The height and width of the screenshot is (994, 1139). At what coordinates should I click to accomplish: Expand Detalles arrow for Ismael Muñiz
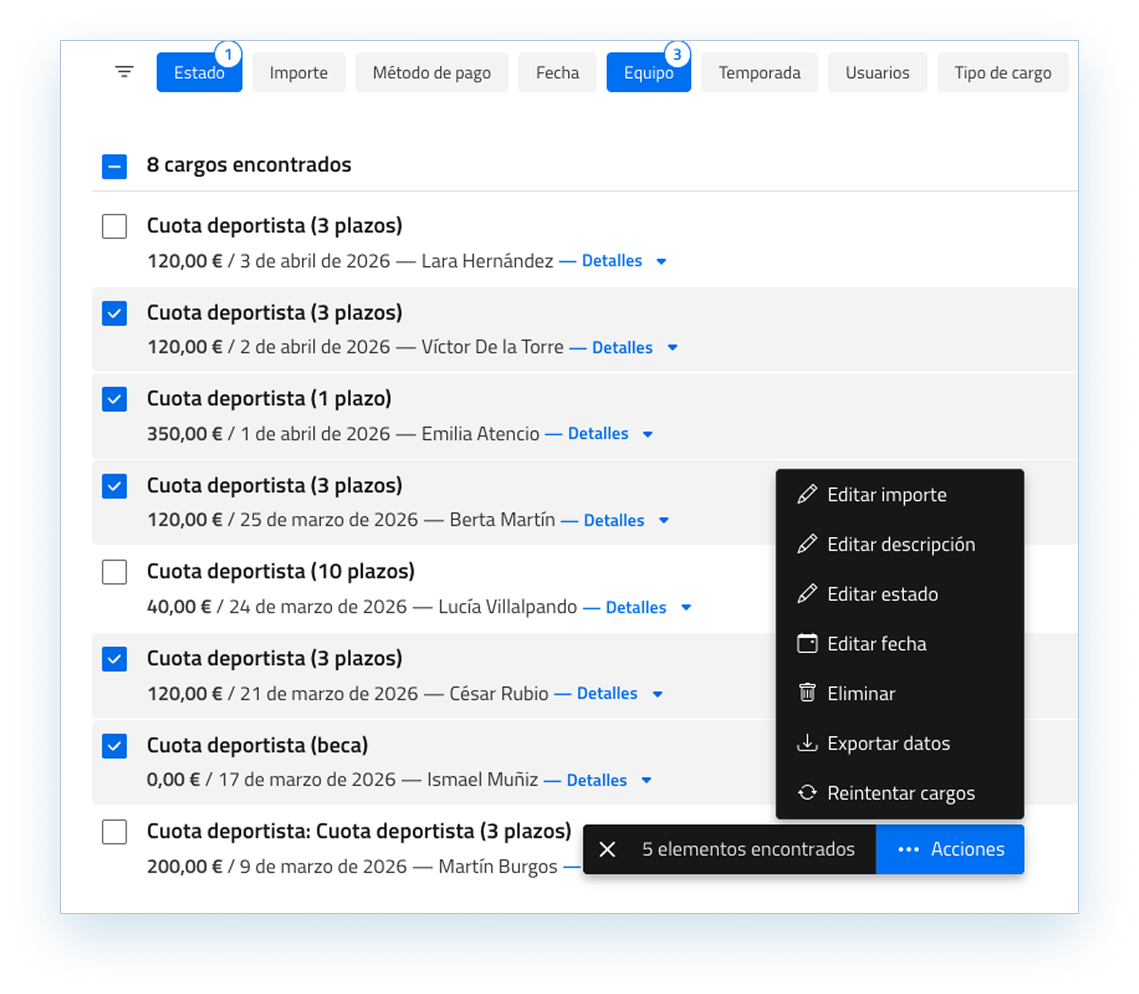click(x=646, y=781)
